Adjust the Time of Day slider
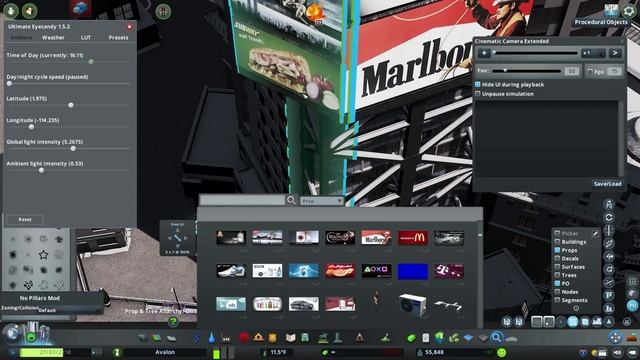Viewport: 640px width, 360px height. coord(91,62)
